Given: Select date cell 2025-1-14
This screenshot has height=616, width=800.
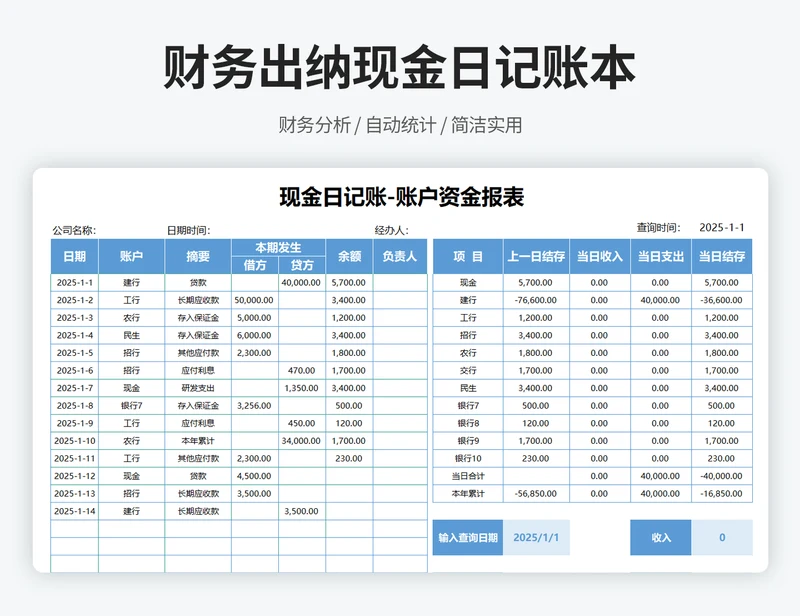Looking at the screenshot, I should tap(74, 511).
